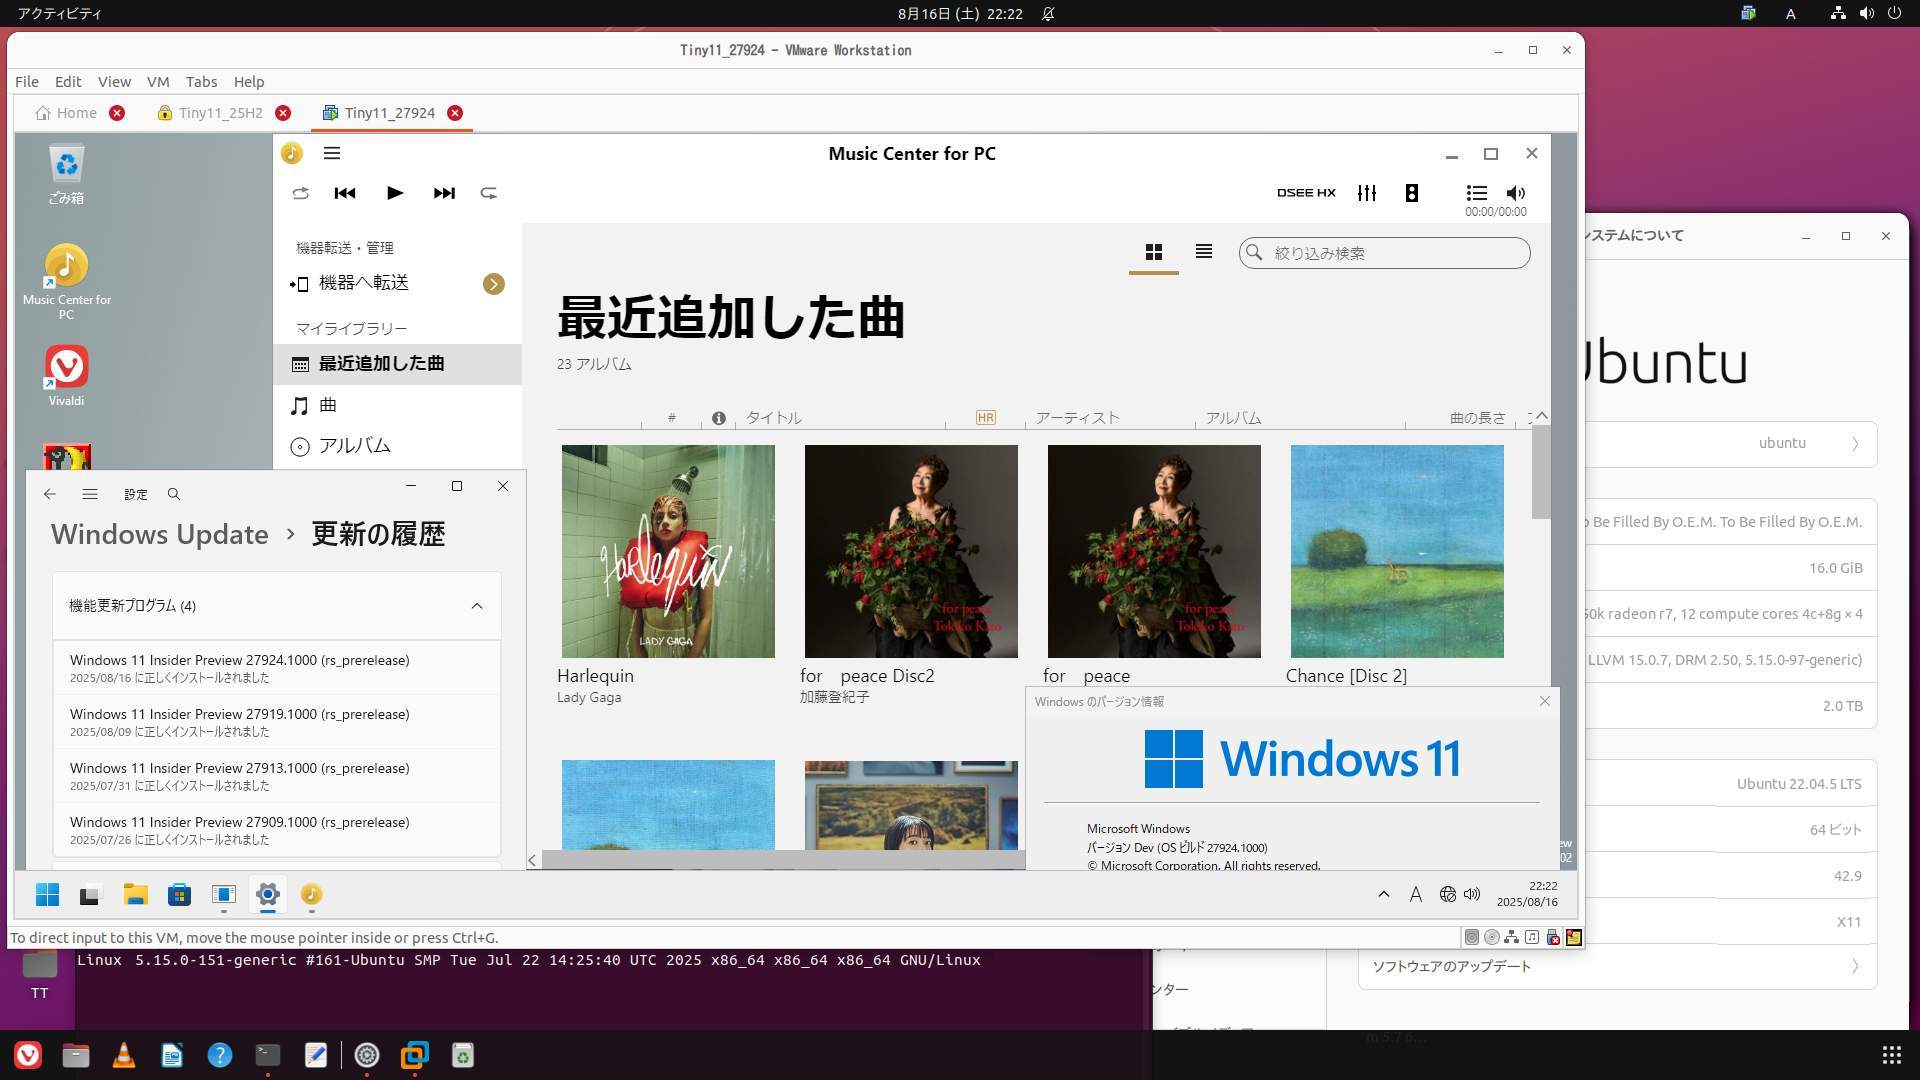Expand the 機器へ転送 arrow button
1920x1080 pixels.
[494, 284]
